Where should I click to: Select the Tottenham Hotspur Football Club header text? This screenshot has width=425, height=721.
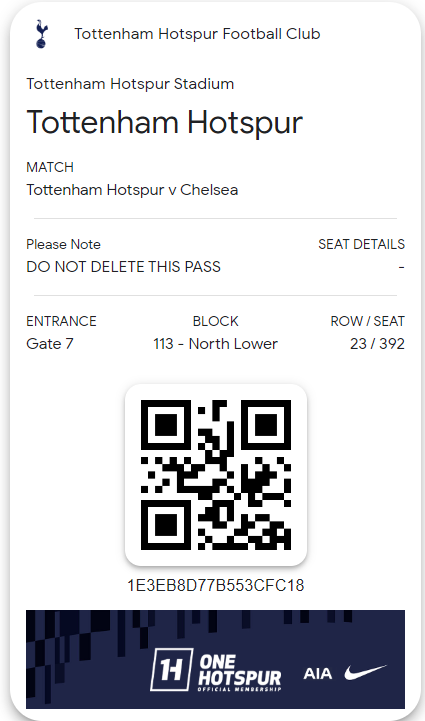tap(197, 34)
